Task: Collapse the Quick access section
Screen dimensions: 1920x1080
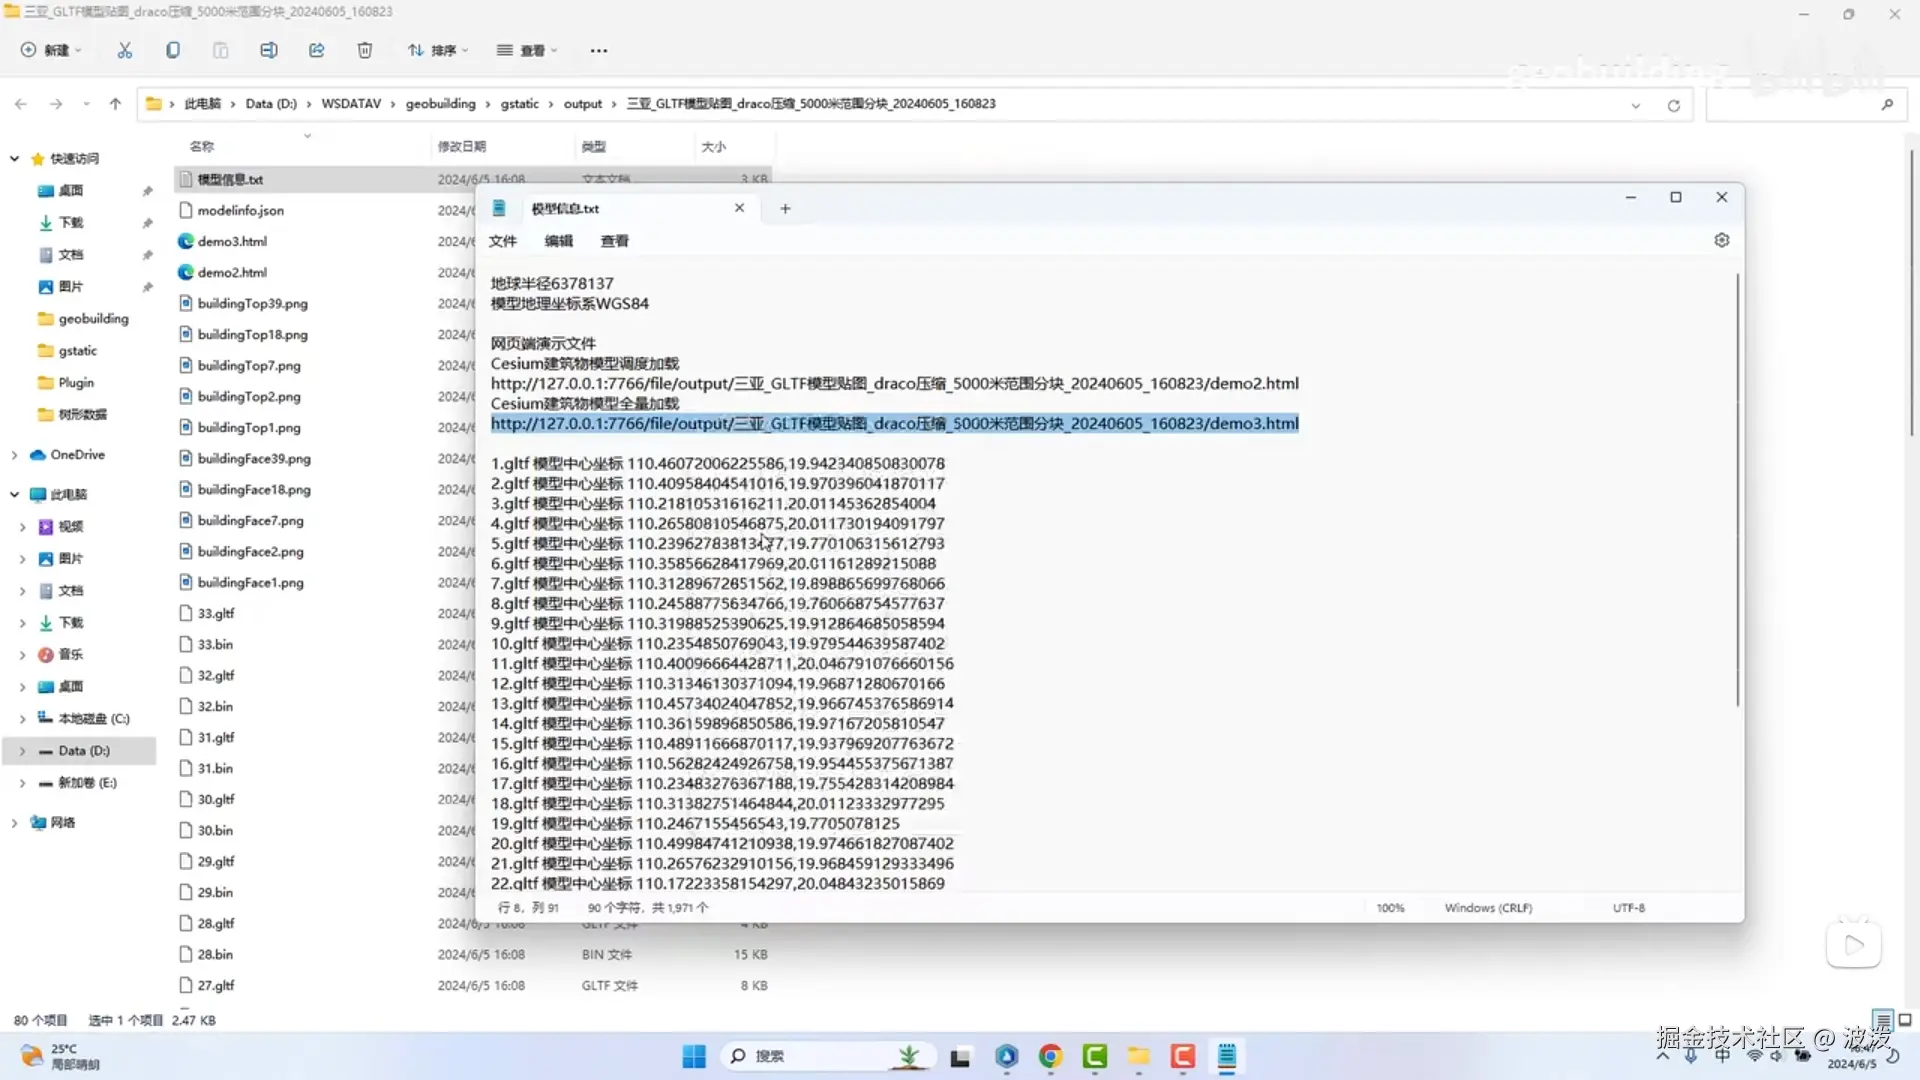Action: pos(14,159)
